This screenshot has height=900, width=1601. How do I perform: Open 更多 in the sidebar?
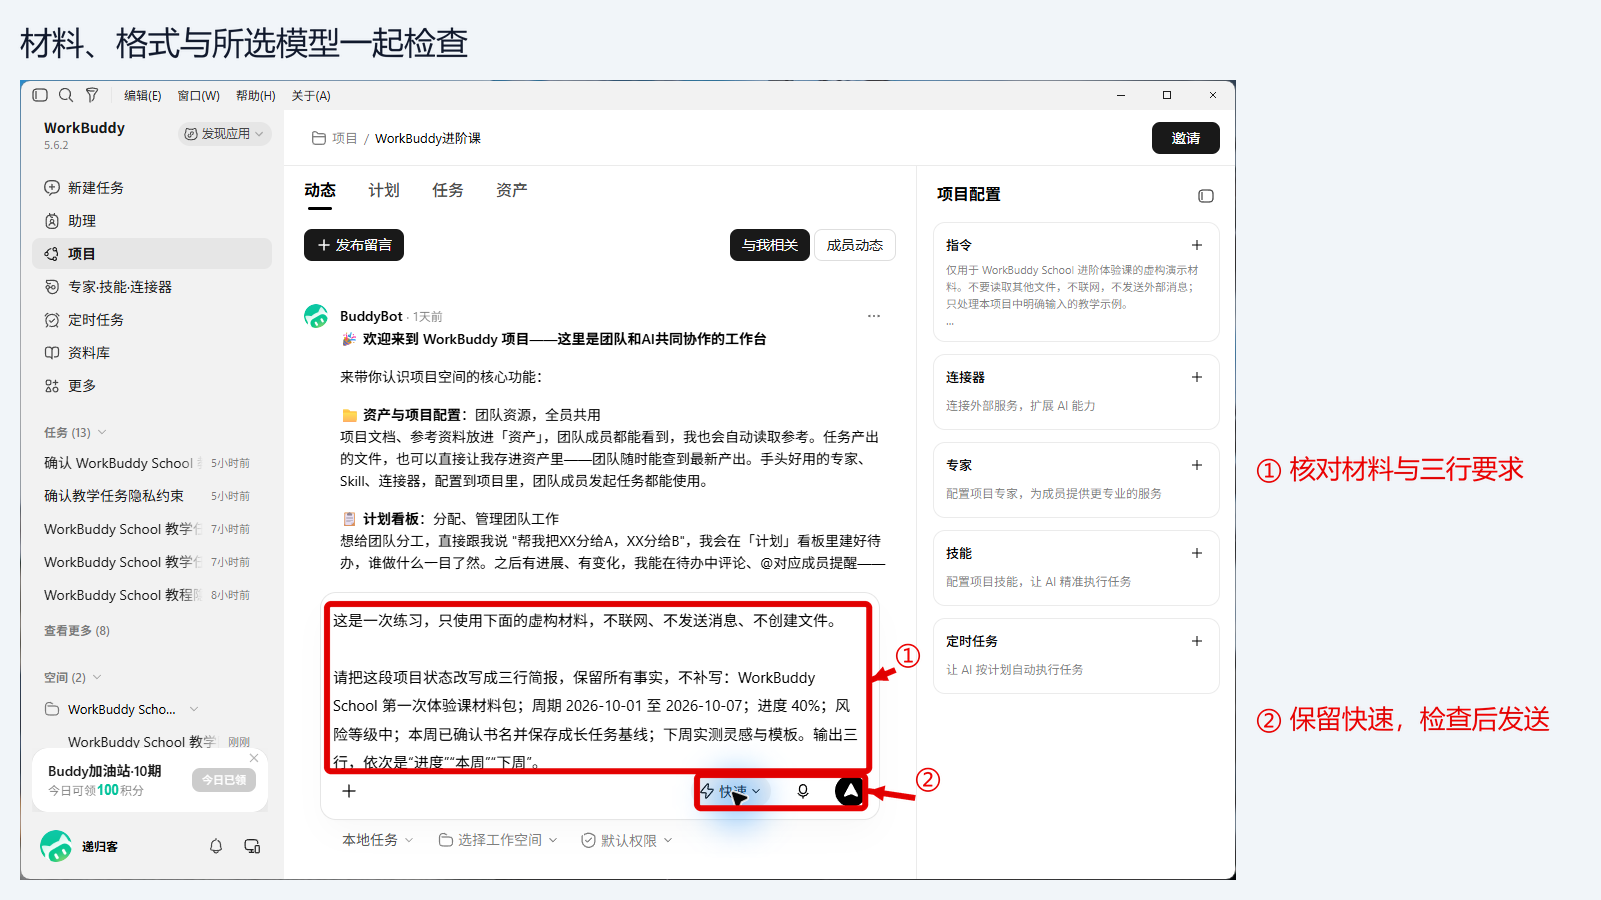point(152,386)
